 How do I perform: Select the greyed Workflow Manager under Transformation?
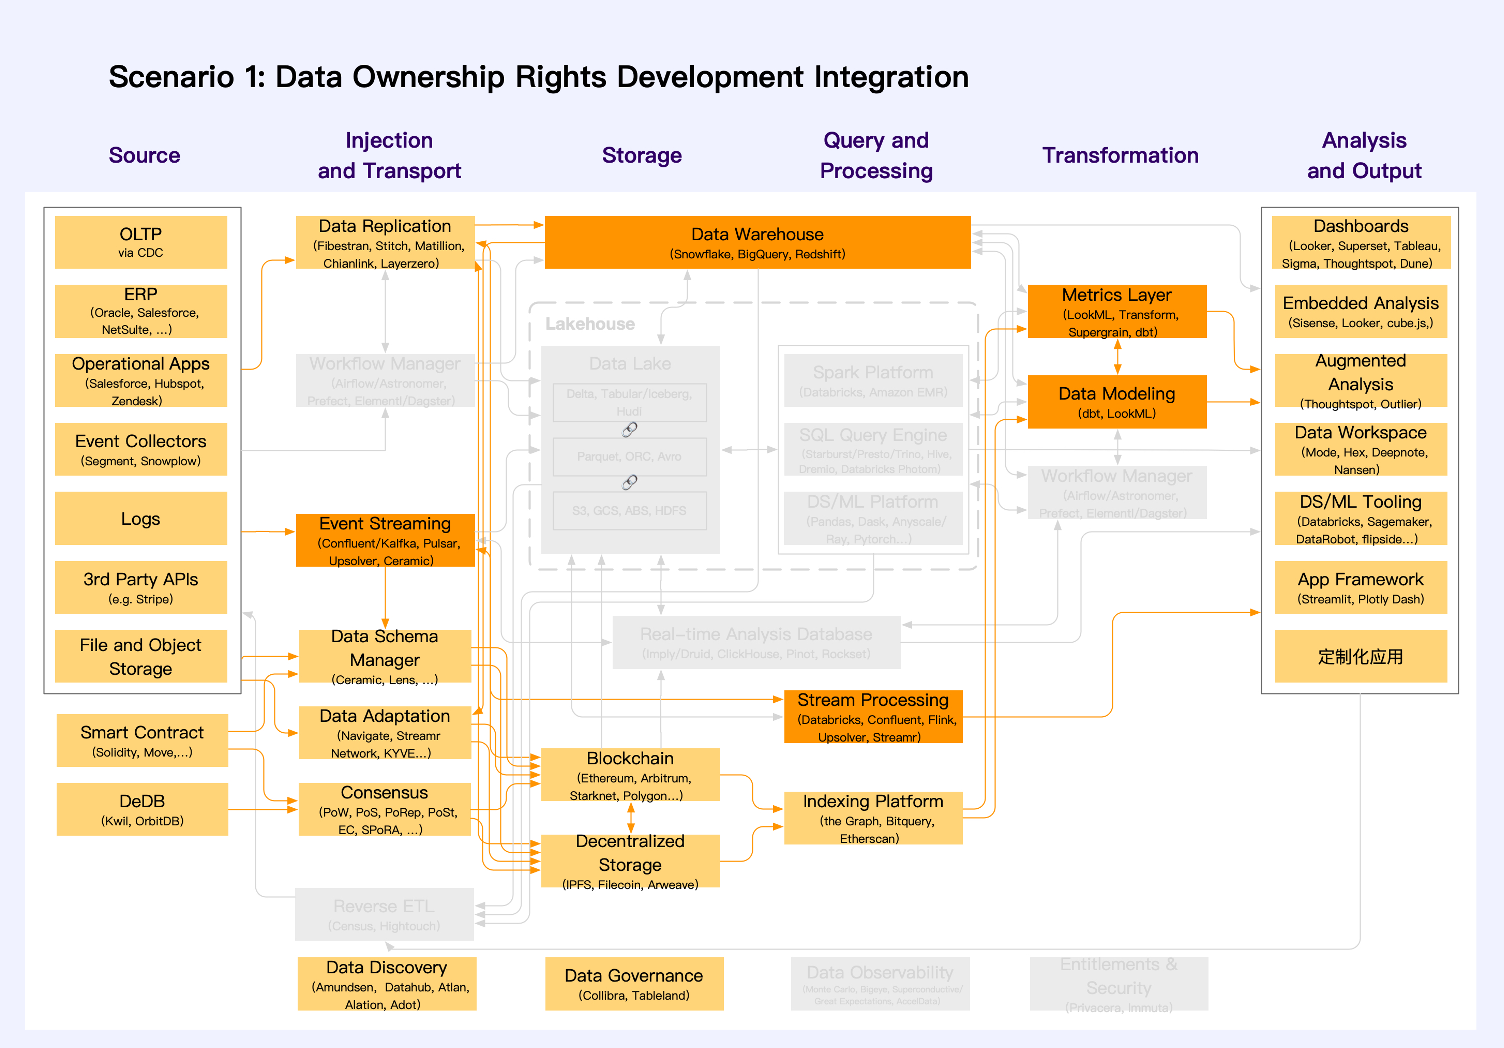click(x=1117, y=493)
